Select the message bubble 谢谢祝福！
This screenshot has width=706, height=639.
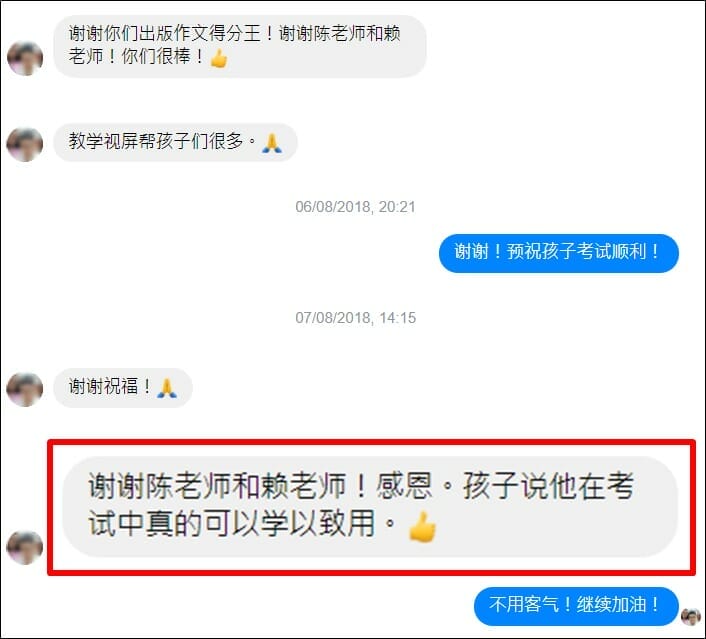click(123, 388)
